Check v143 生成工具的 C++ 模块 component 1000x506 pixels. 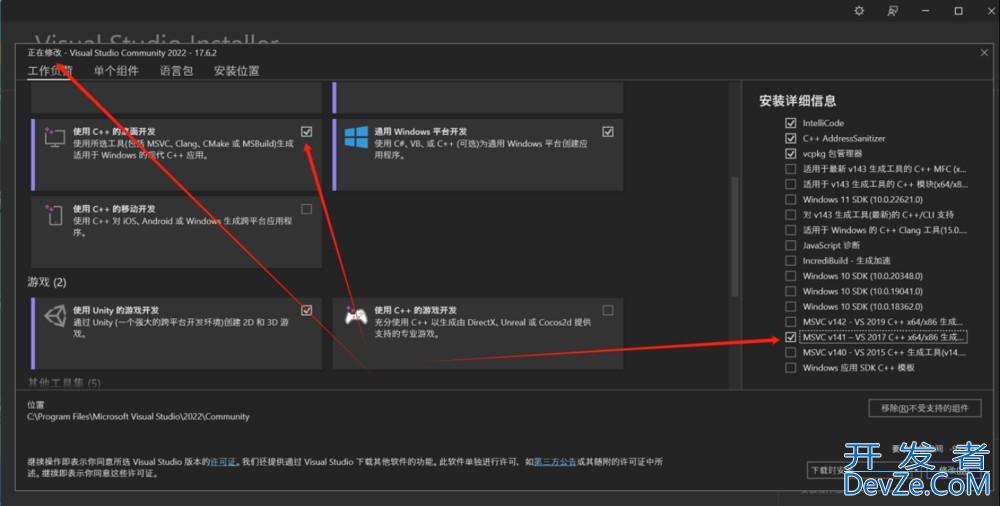point(791,184)
